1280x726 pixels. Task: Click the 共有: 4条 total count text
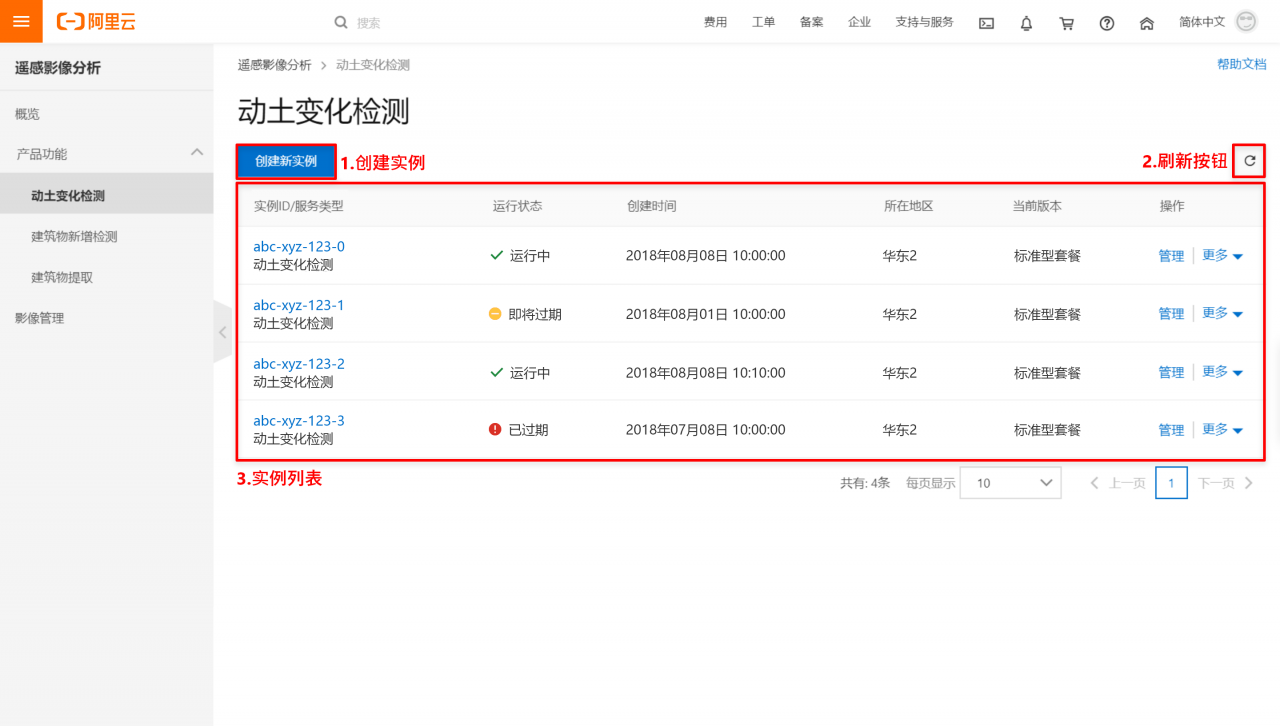(x=865, y=483)
